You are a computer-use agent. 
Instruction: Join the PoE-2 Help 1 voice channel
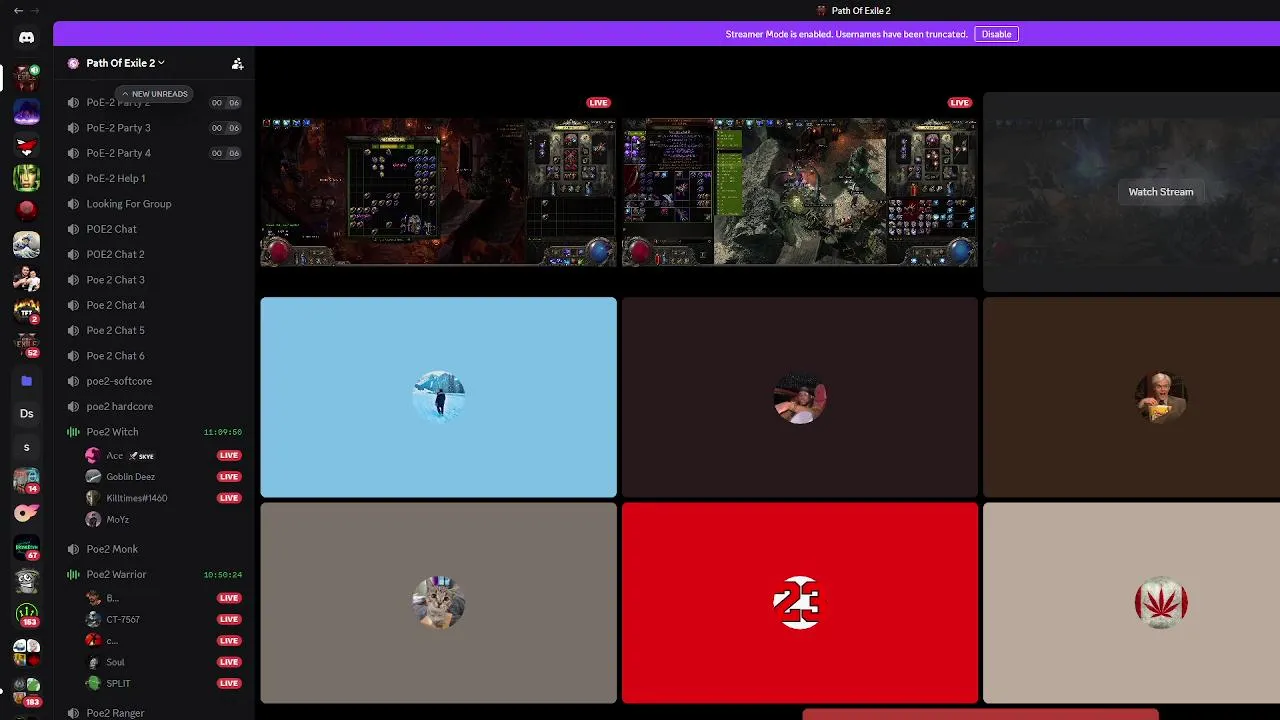(155, 178)
